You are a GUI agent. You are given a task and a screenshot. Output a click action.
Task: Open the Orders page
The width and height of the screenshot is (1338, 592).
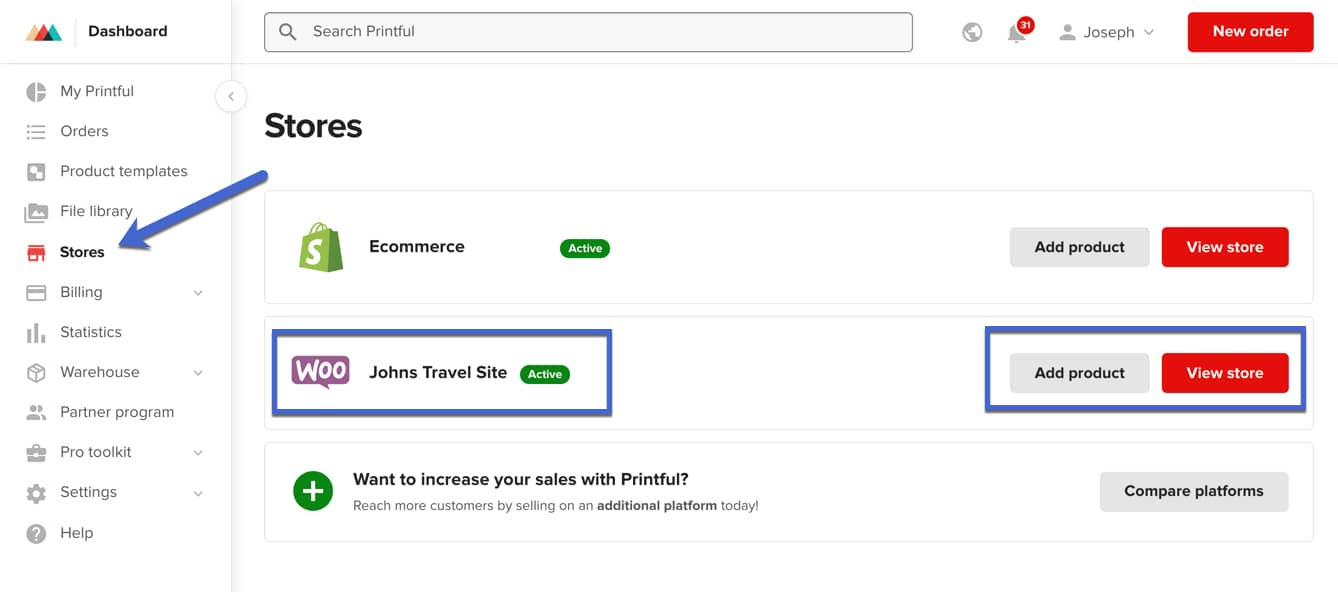pyautogui.click(x=84, y=131)
